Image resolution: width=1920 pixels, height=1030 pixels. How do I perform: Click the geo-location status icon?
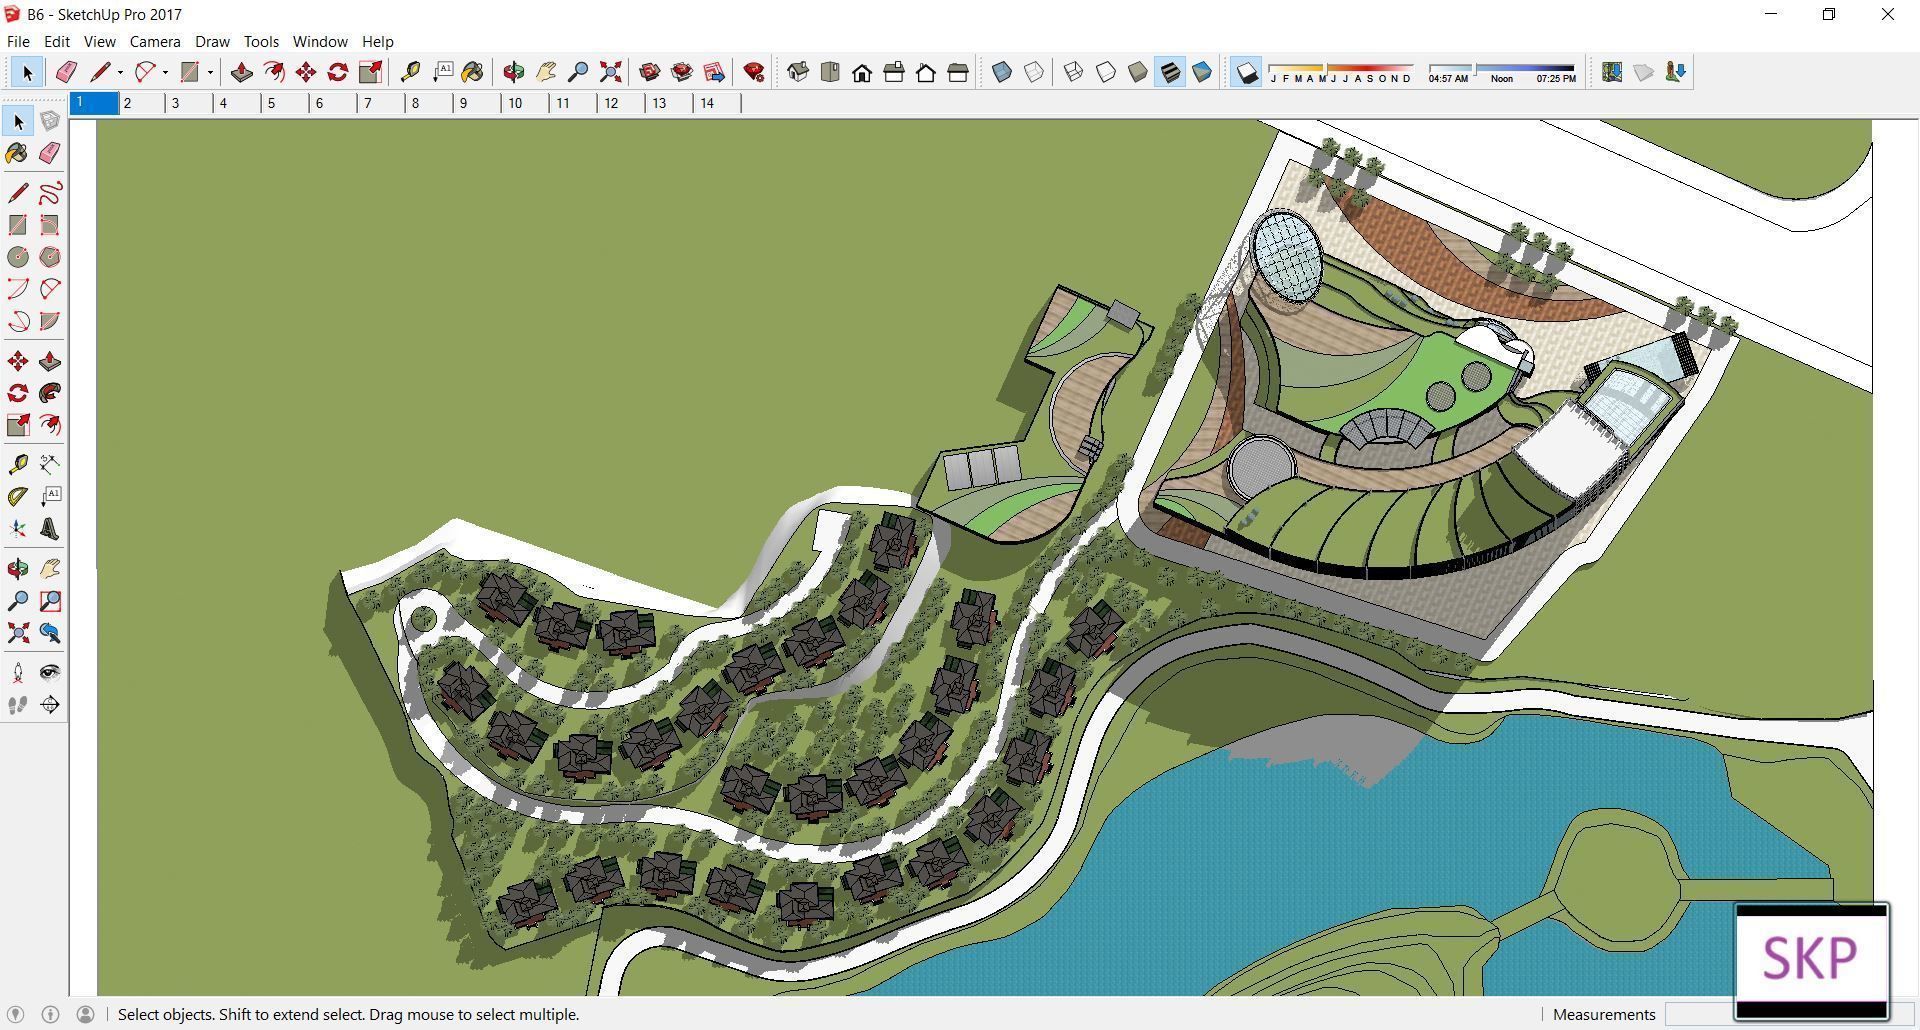pyautogui.click(x=16, y=1014)
